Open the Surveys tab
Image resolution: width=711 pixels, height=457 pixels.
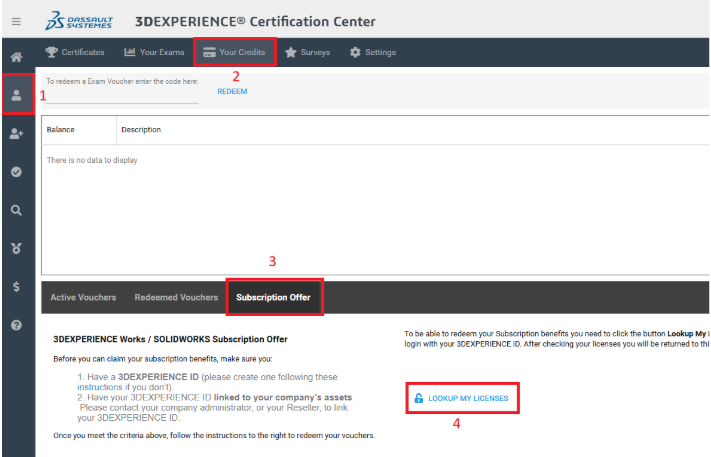pos(307,52)
